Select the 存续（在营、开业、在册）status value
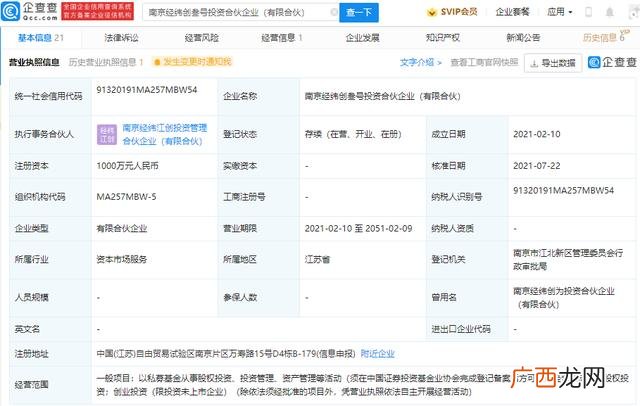The image size is (640, 406). click(353, 134)
